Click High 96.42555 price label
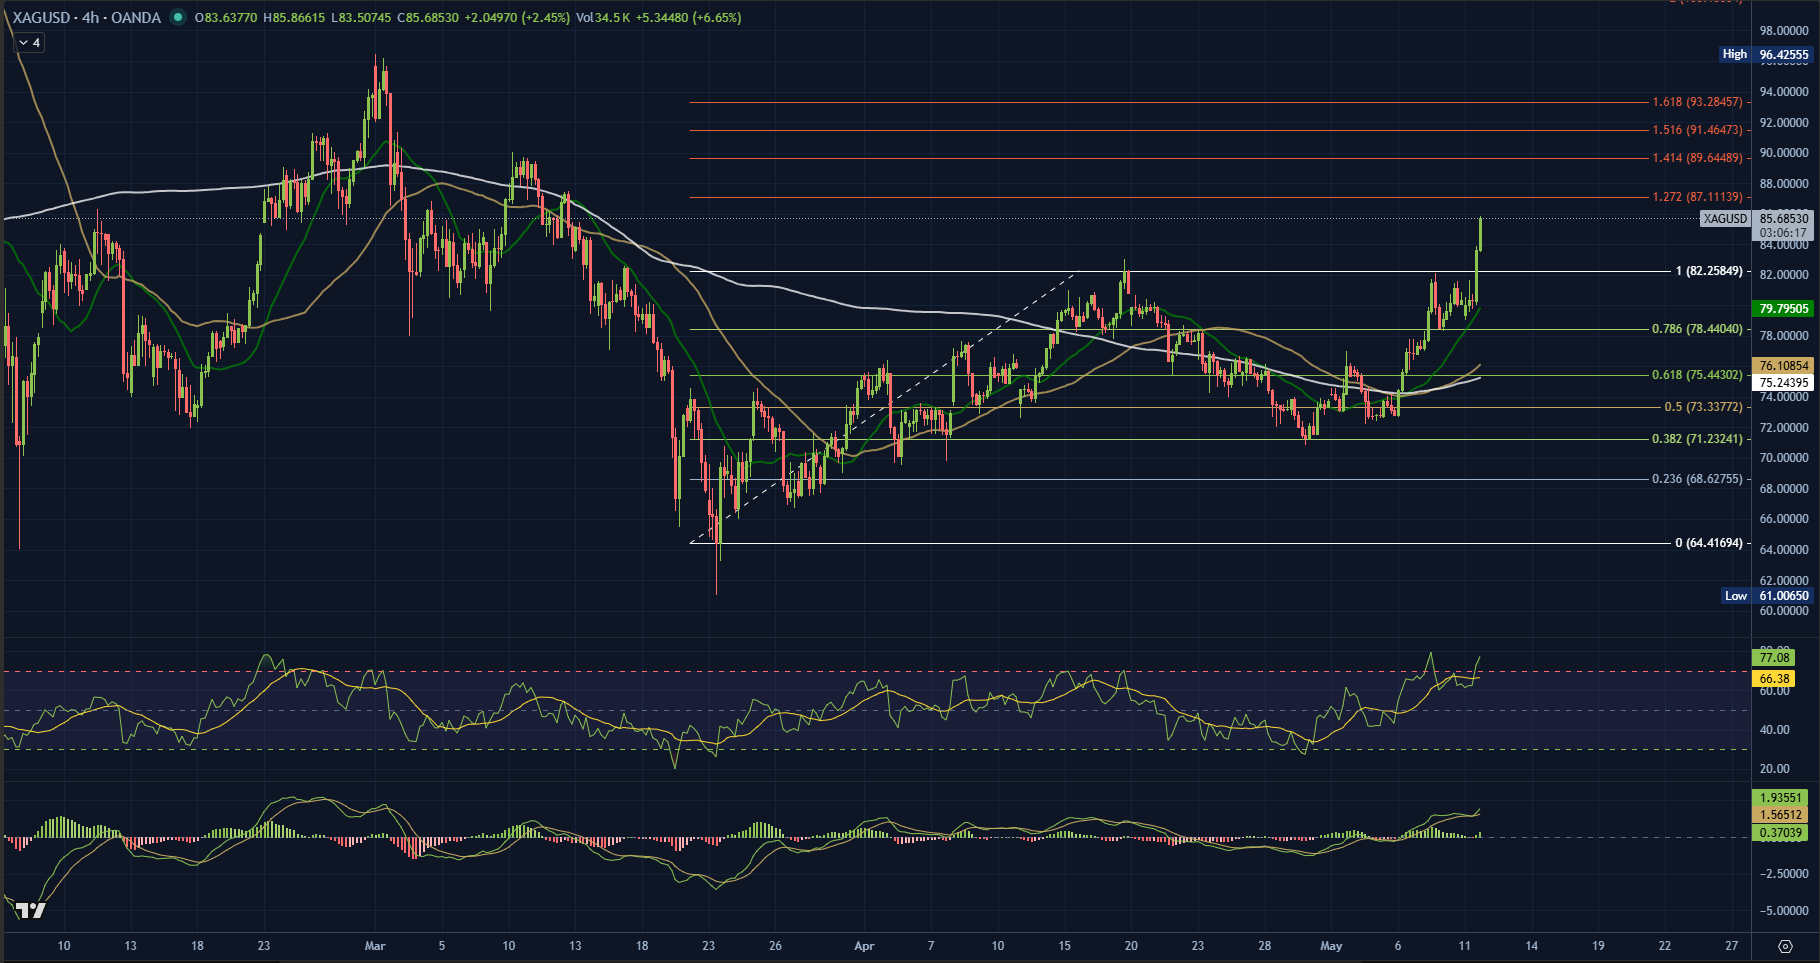Image resolution: width=1820 pixels, height=963 pixels. pos(1766,54)
